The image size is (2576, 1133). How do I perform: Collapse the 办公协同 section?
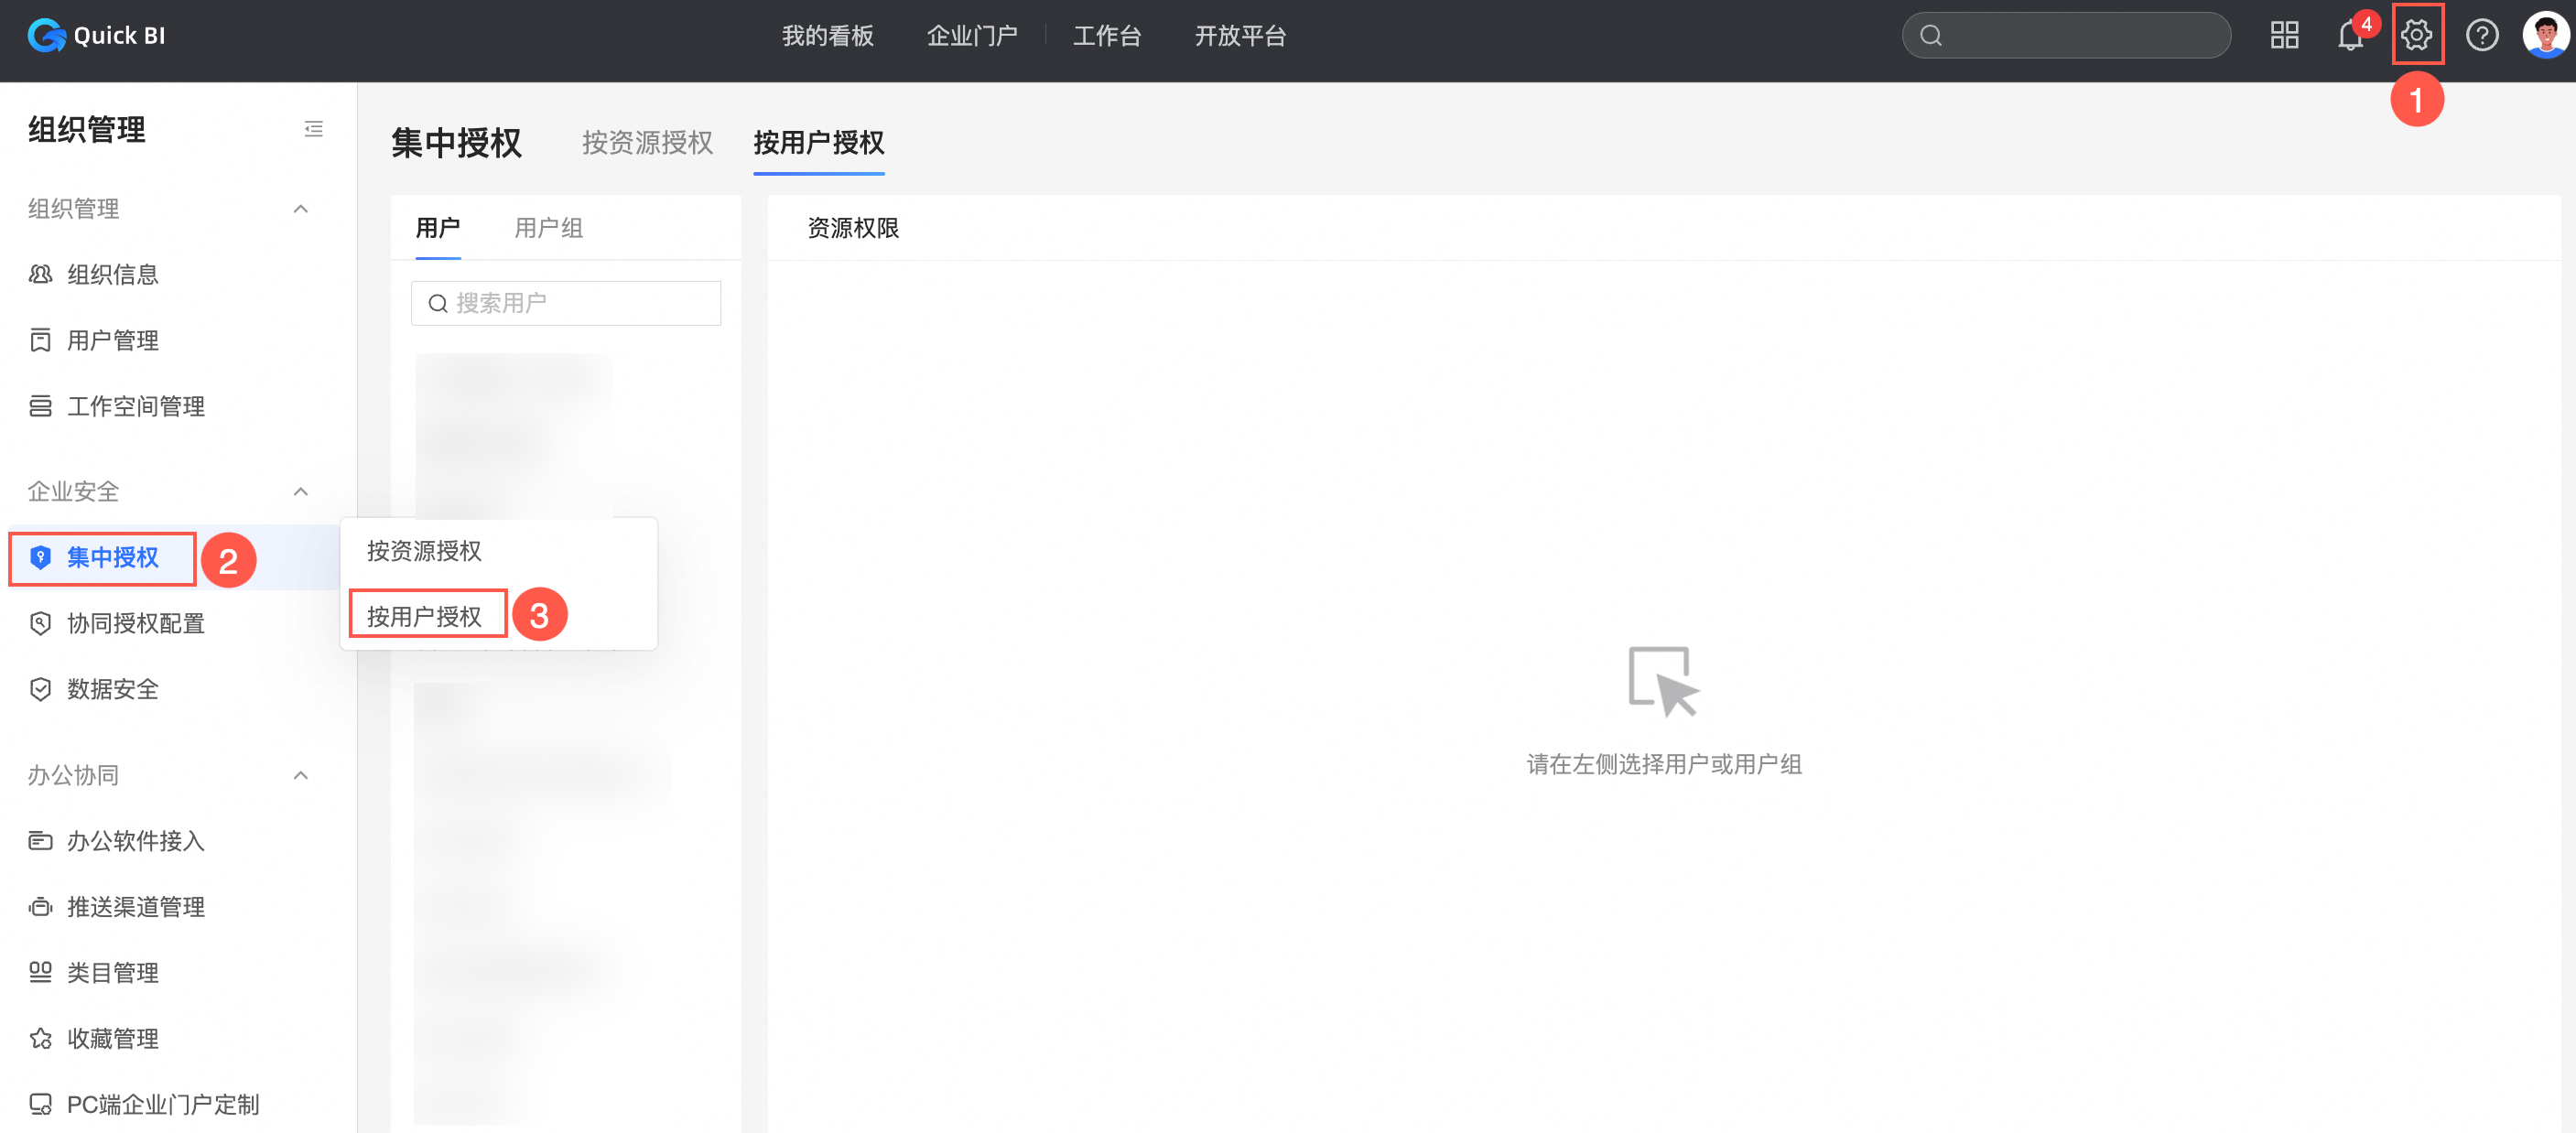pos(300,775)
